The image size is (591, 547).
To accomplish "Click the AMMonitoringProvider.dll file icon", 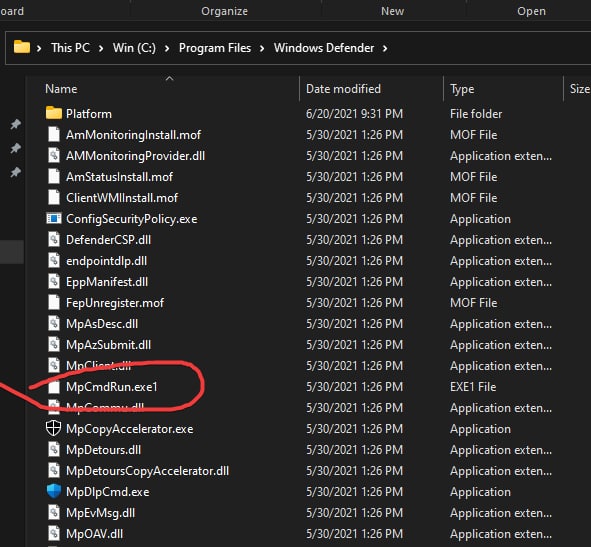I will click(54, 155).
